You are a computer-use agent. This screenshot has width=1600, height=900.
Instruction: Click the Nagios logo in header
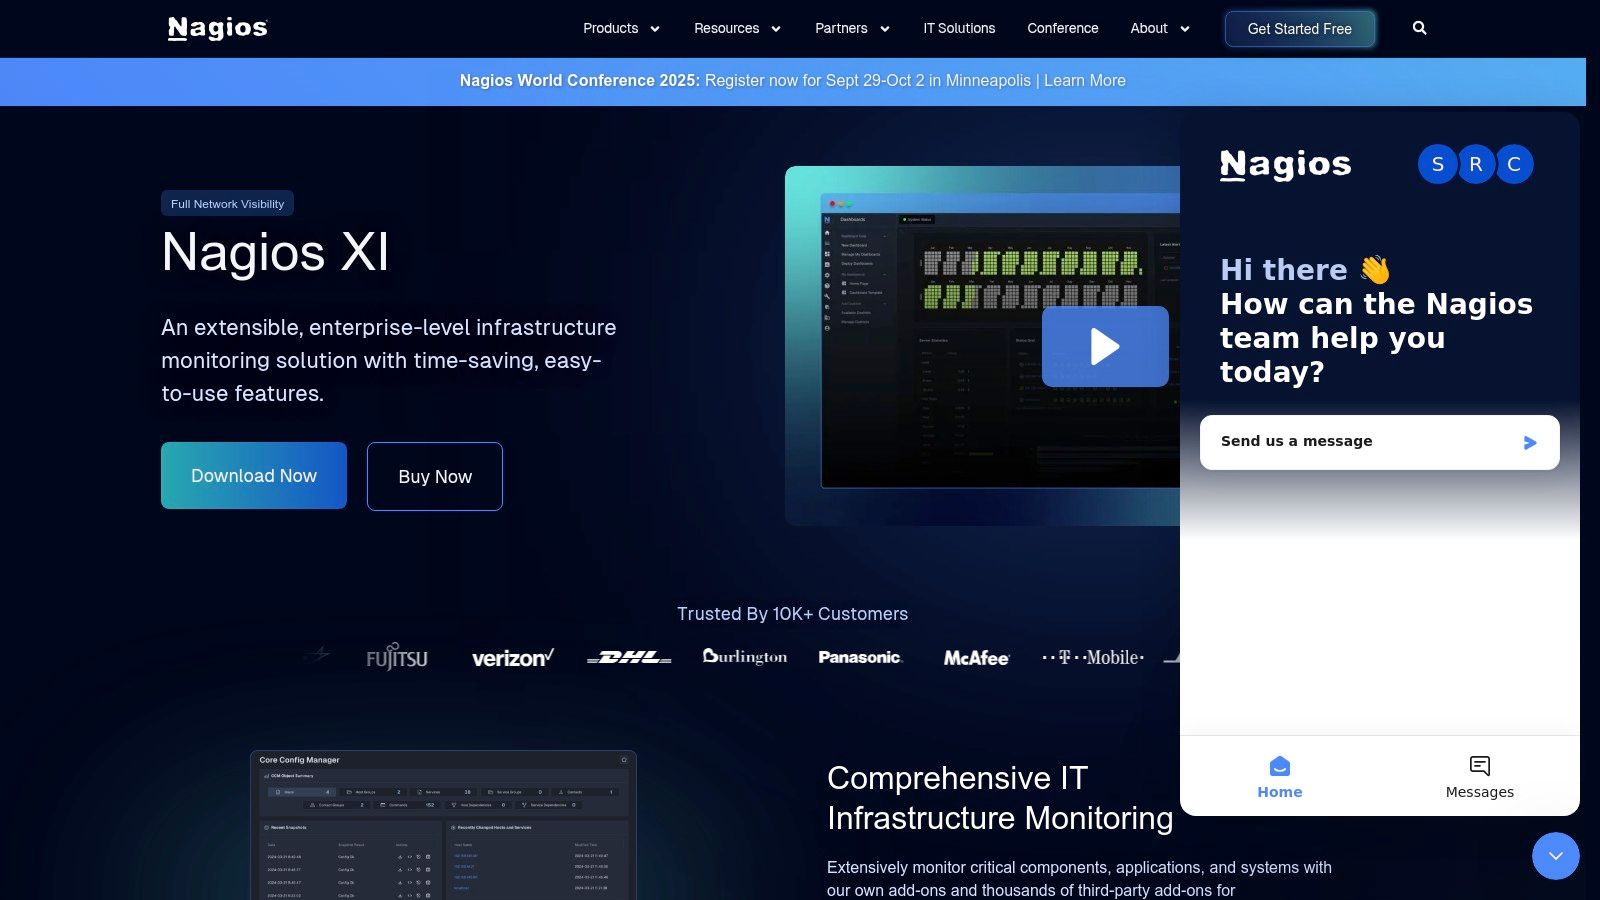point(218,28)
